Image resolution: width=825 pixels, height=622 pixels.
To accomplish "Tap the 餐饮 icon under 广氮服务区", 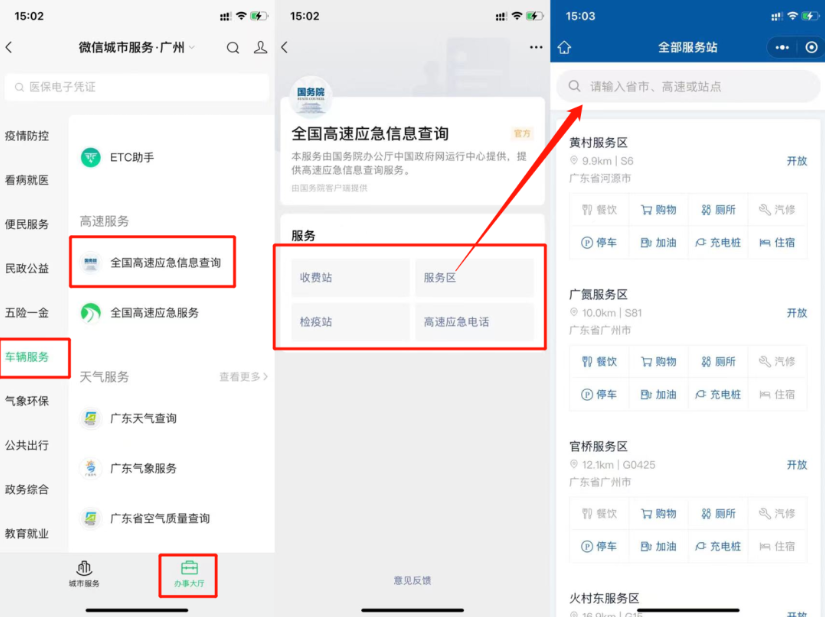I will [587, 362].
